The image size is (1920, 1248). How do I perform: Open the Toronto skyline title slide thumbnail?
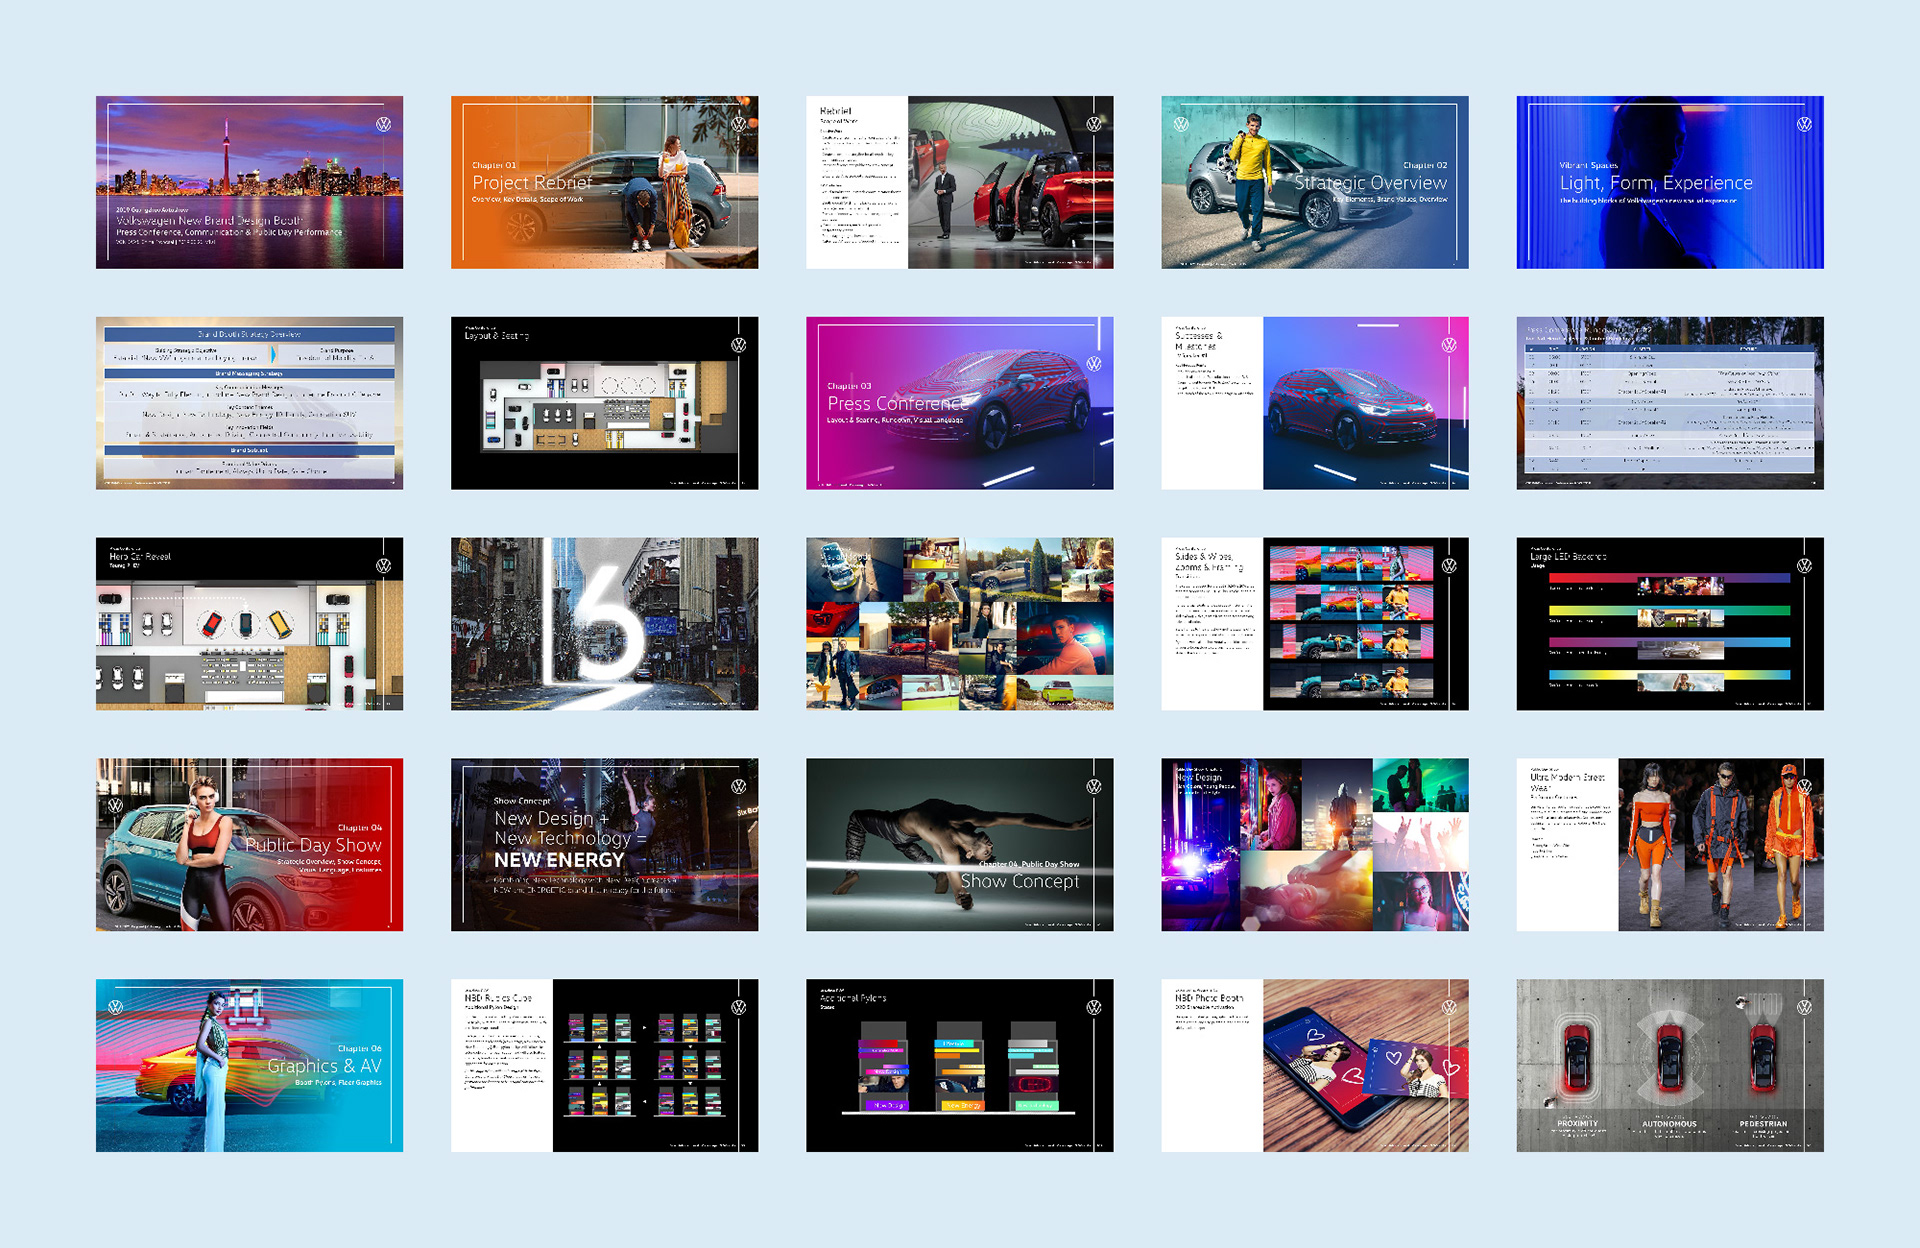point(249,182)
